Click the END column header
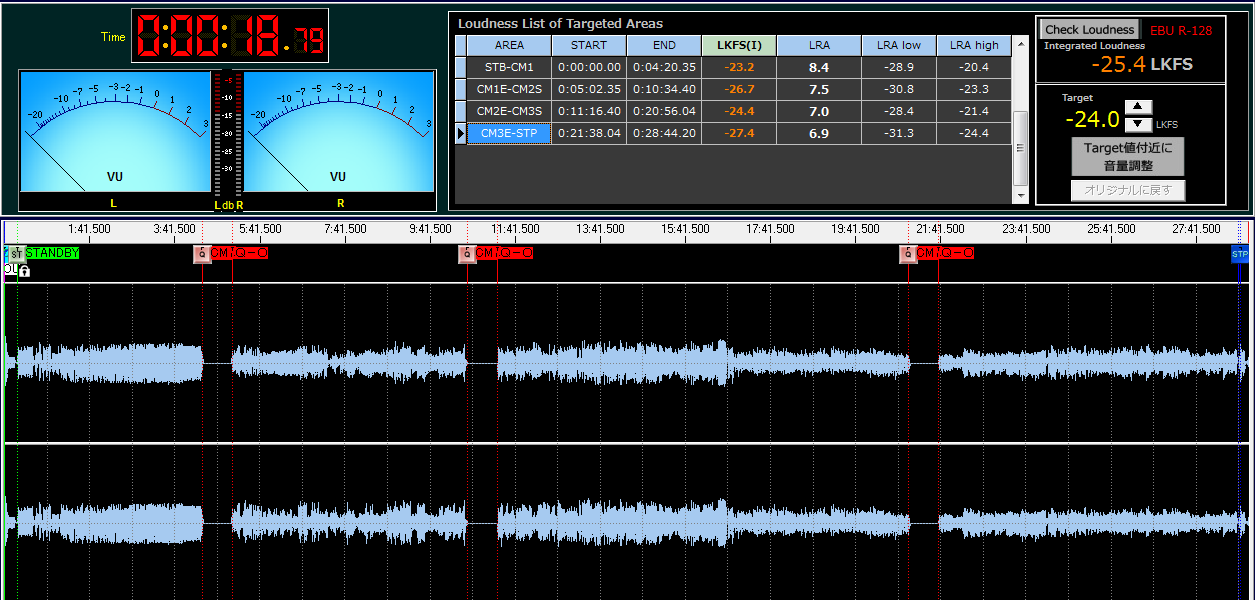Image resolution: width=1255 pixels, height=600 pixels. (664, 45)
